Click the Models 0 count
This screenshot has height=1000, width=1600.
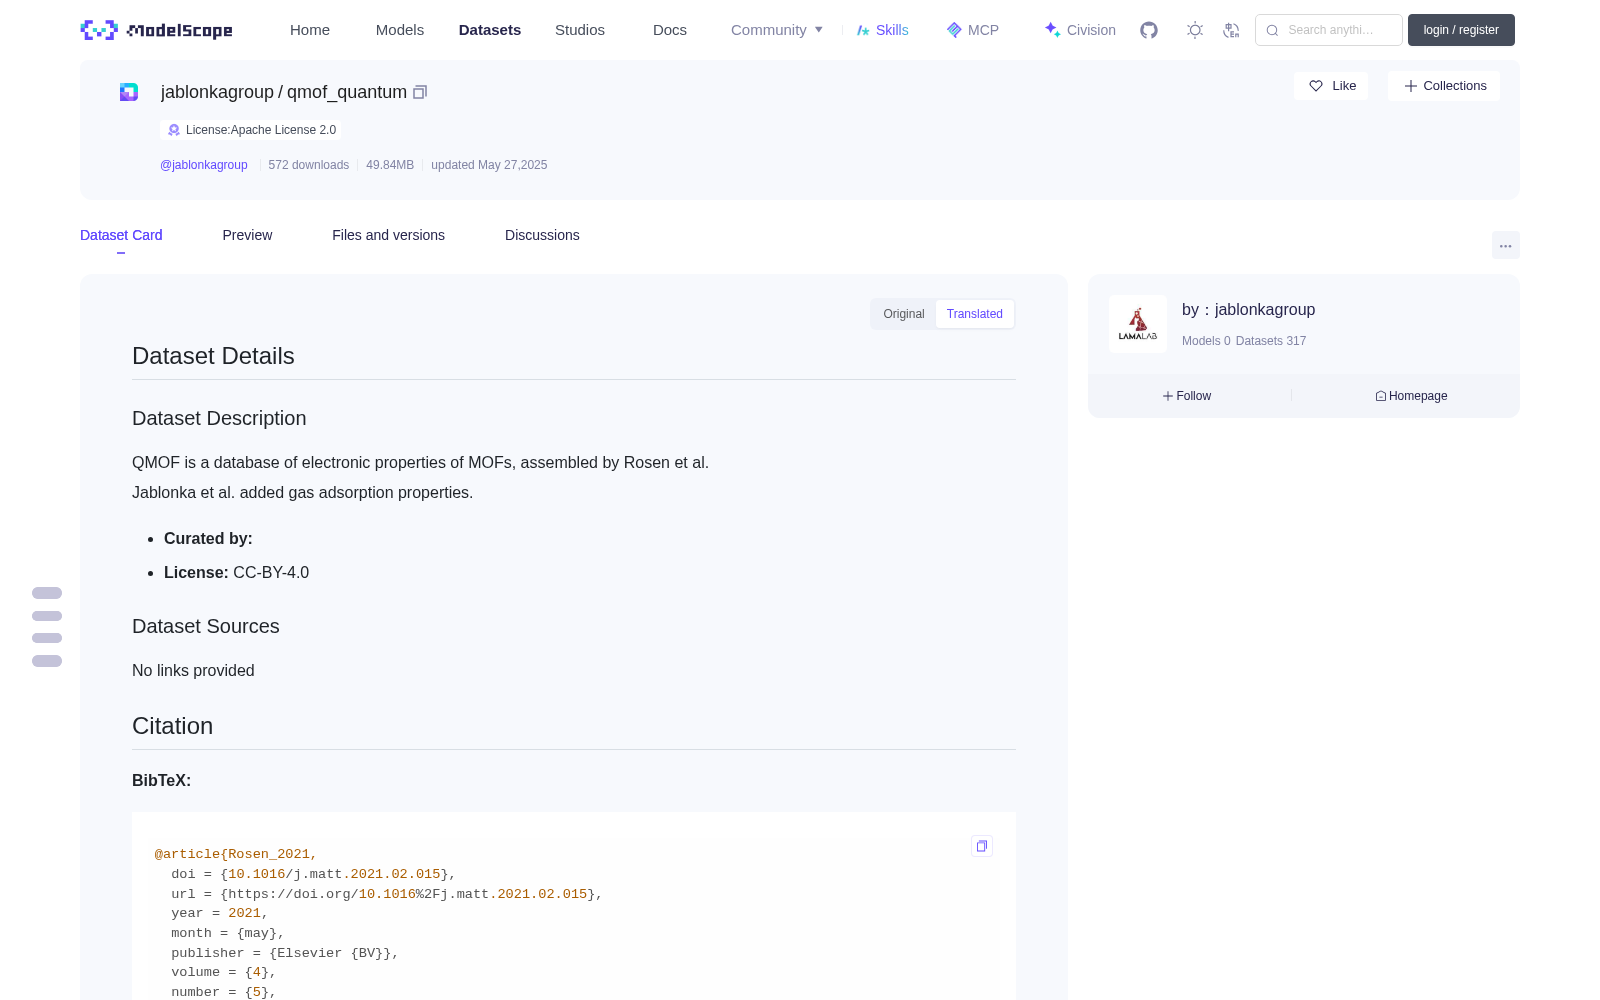click(1206, 341)
